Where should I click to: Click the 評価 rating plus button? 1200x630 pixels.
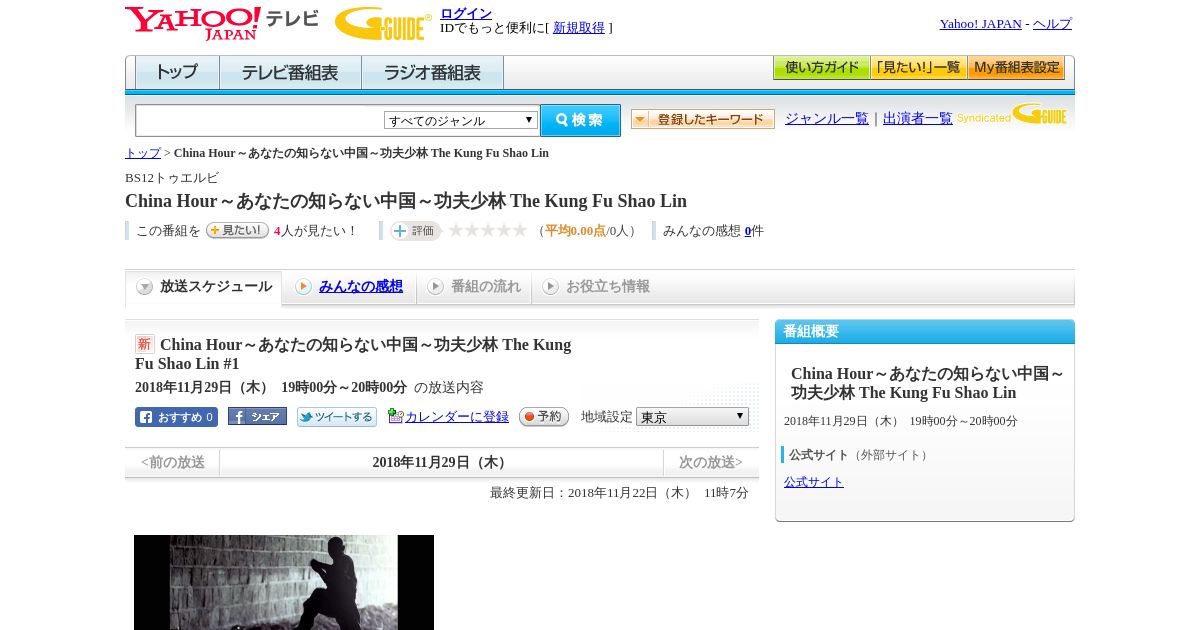coord(416,231)
